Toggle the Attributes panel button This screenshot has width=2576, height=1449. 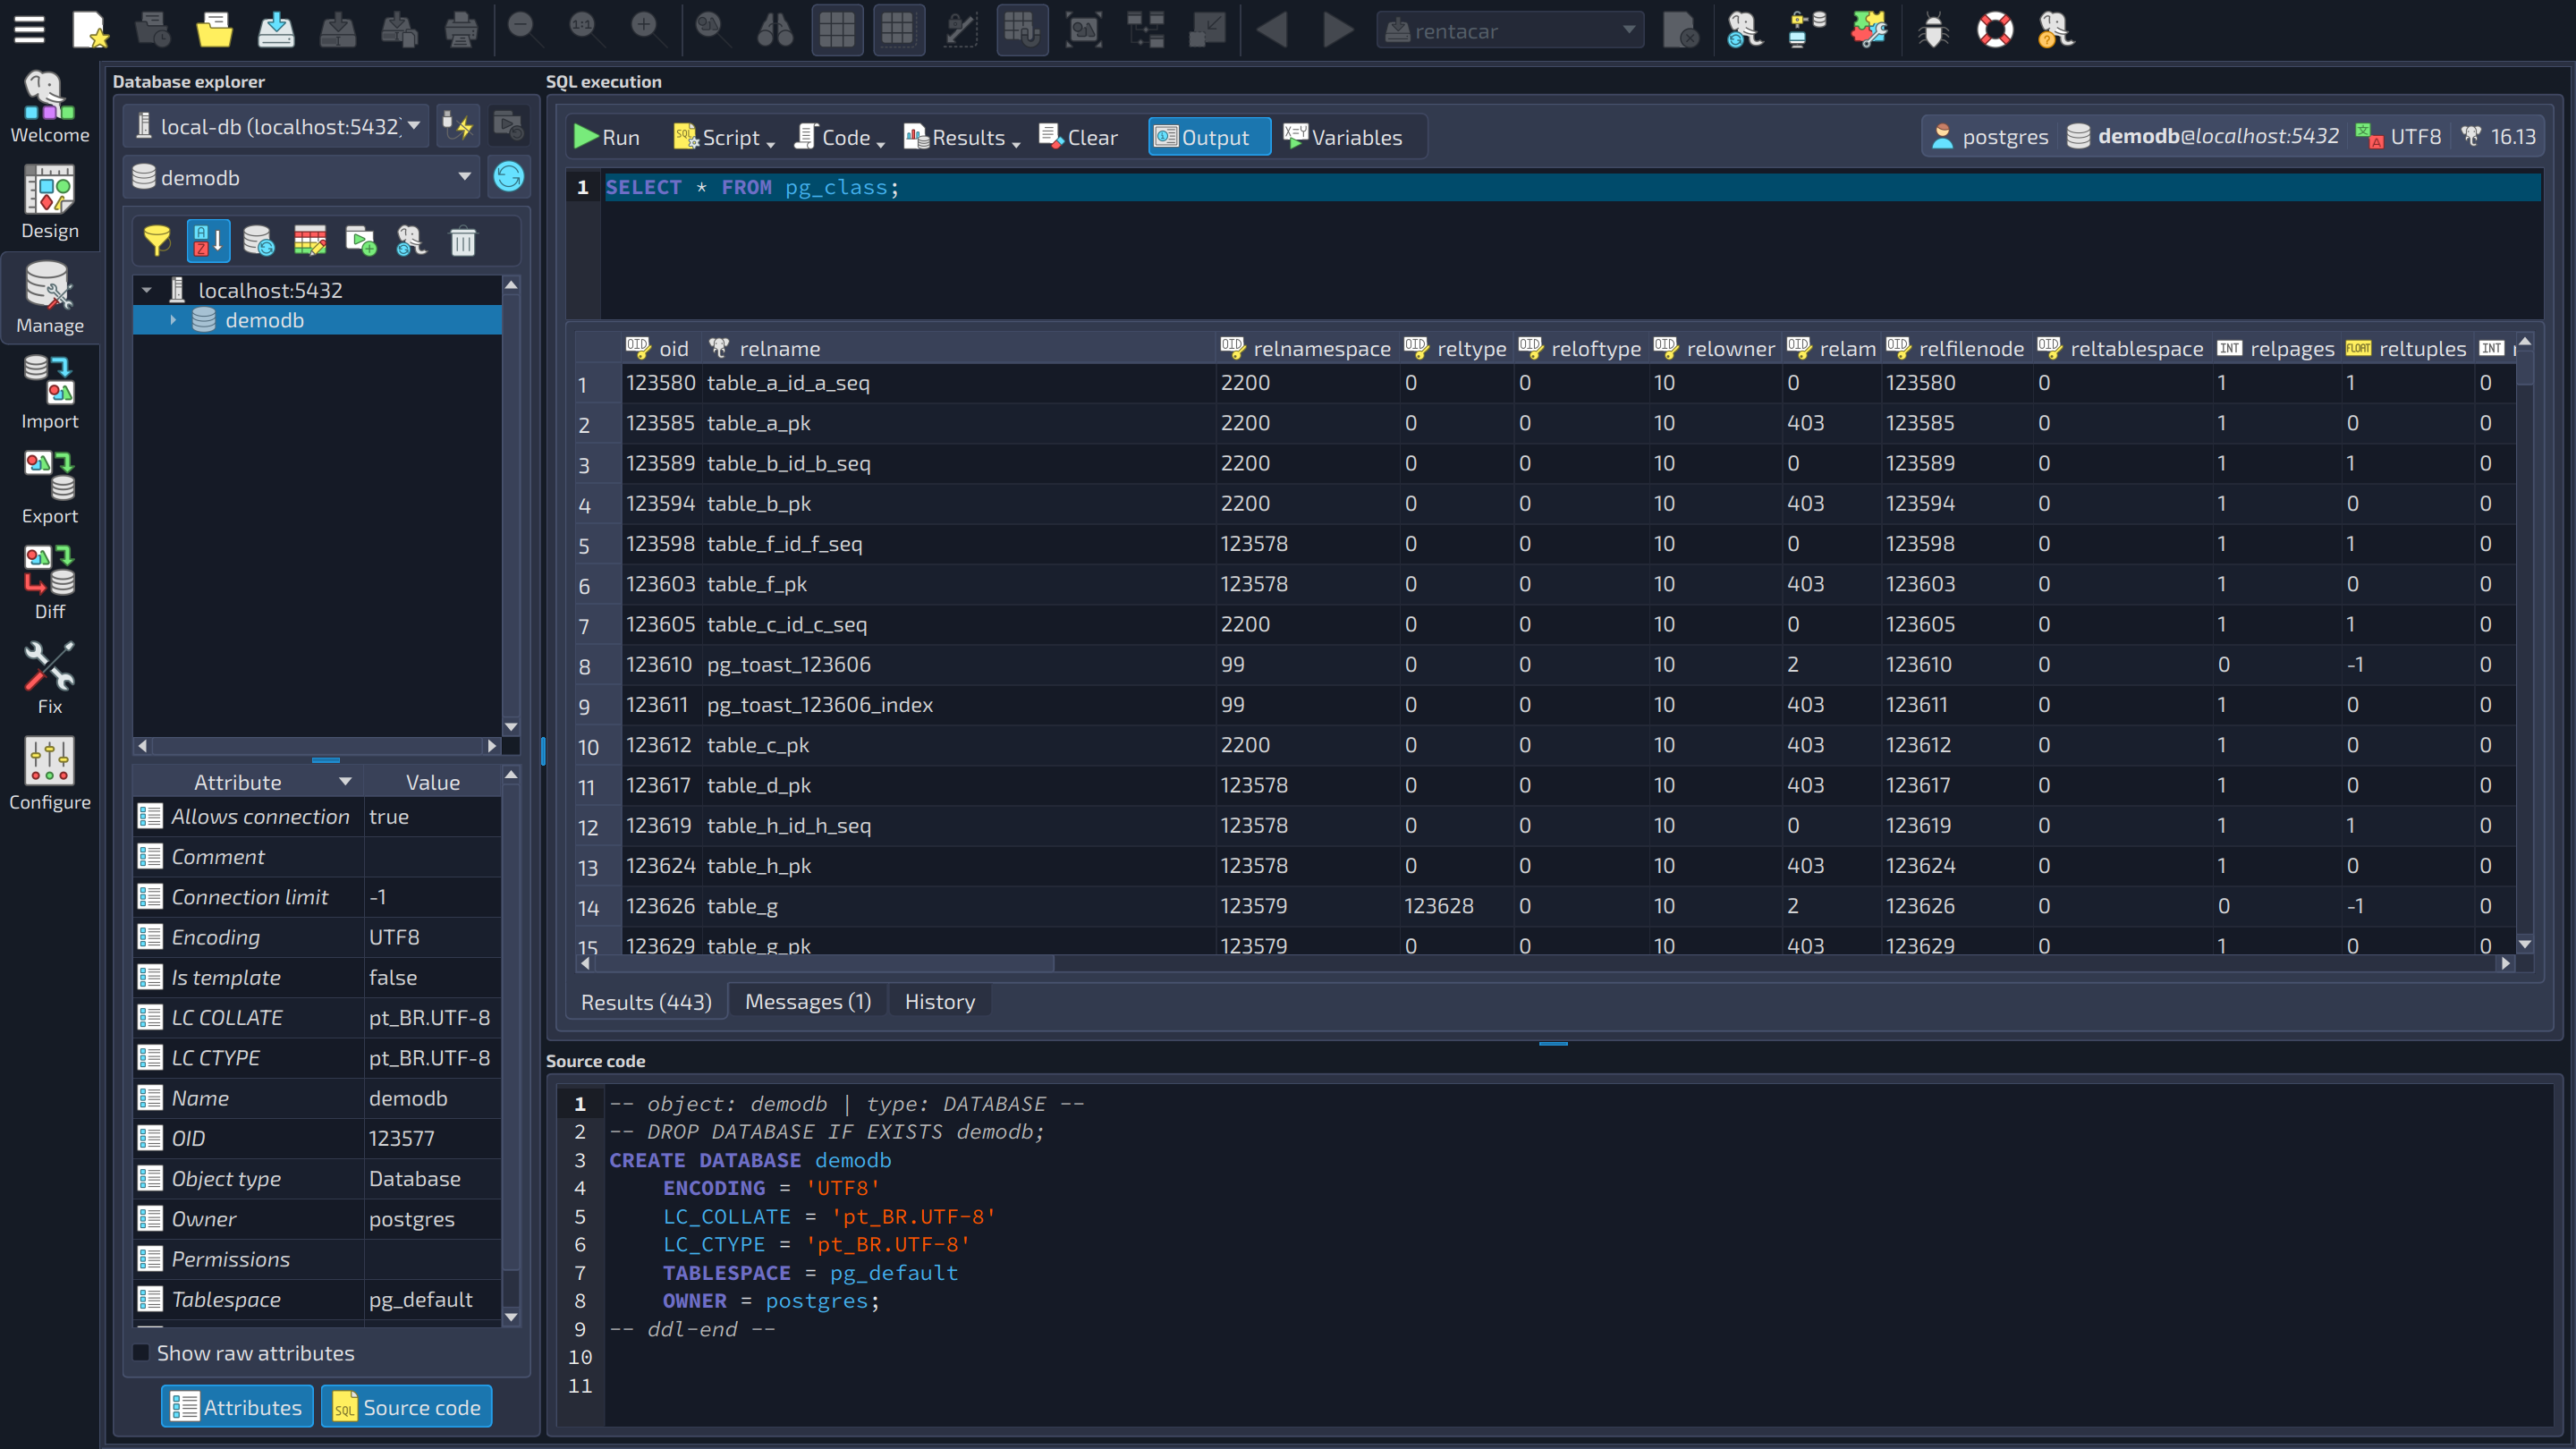(x=237, y=1407)
